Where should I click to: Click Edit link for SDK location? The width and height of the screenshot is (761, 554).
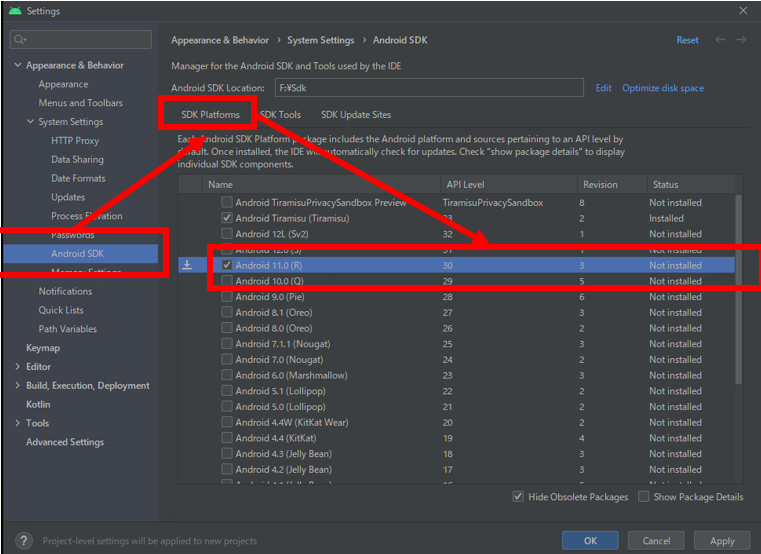(603, 88)
